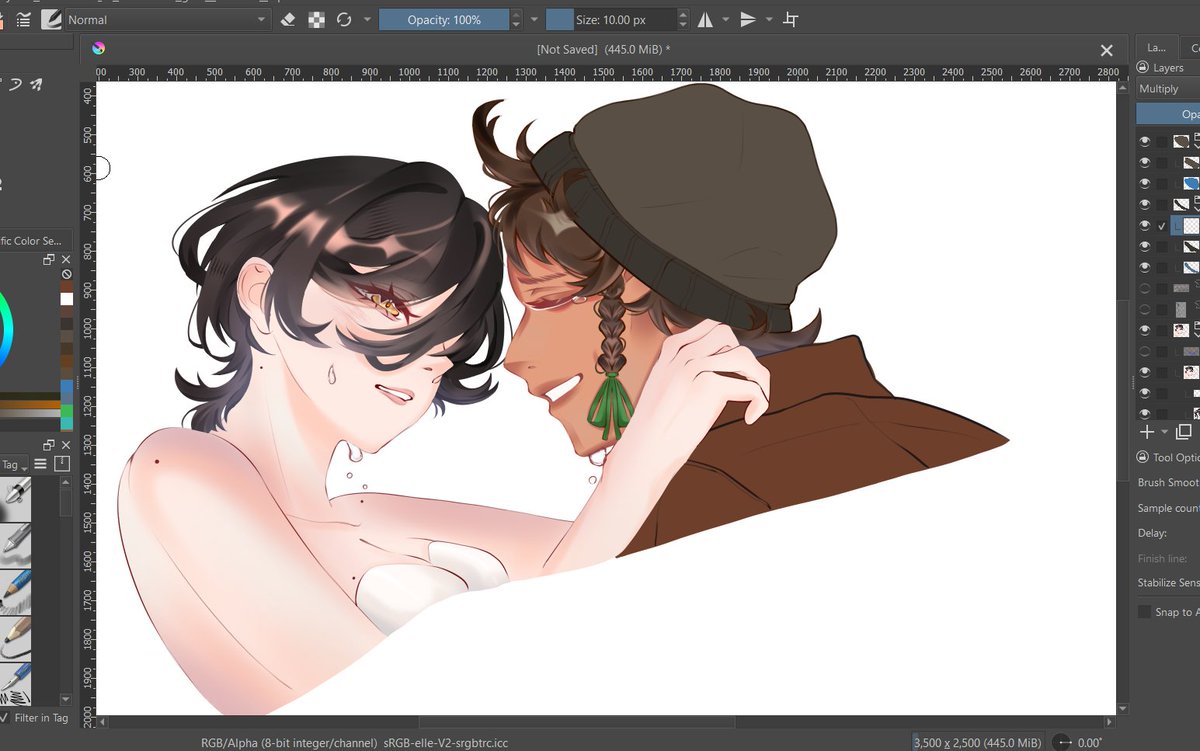Open the Normal blending mode dropdown

(168, 19)
